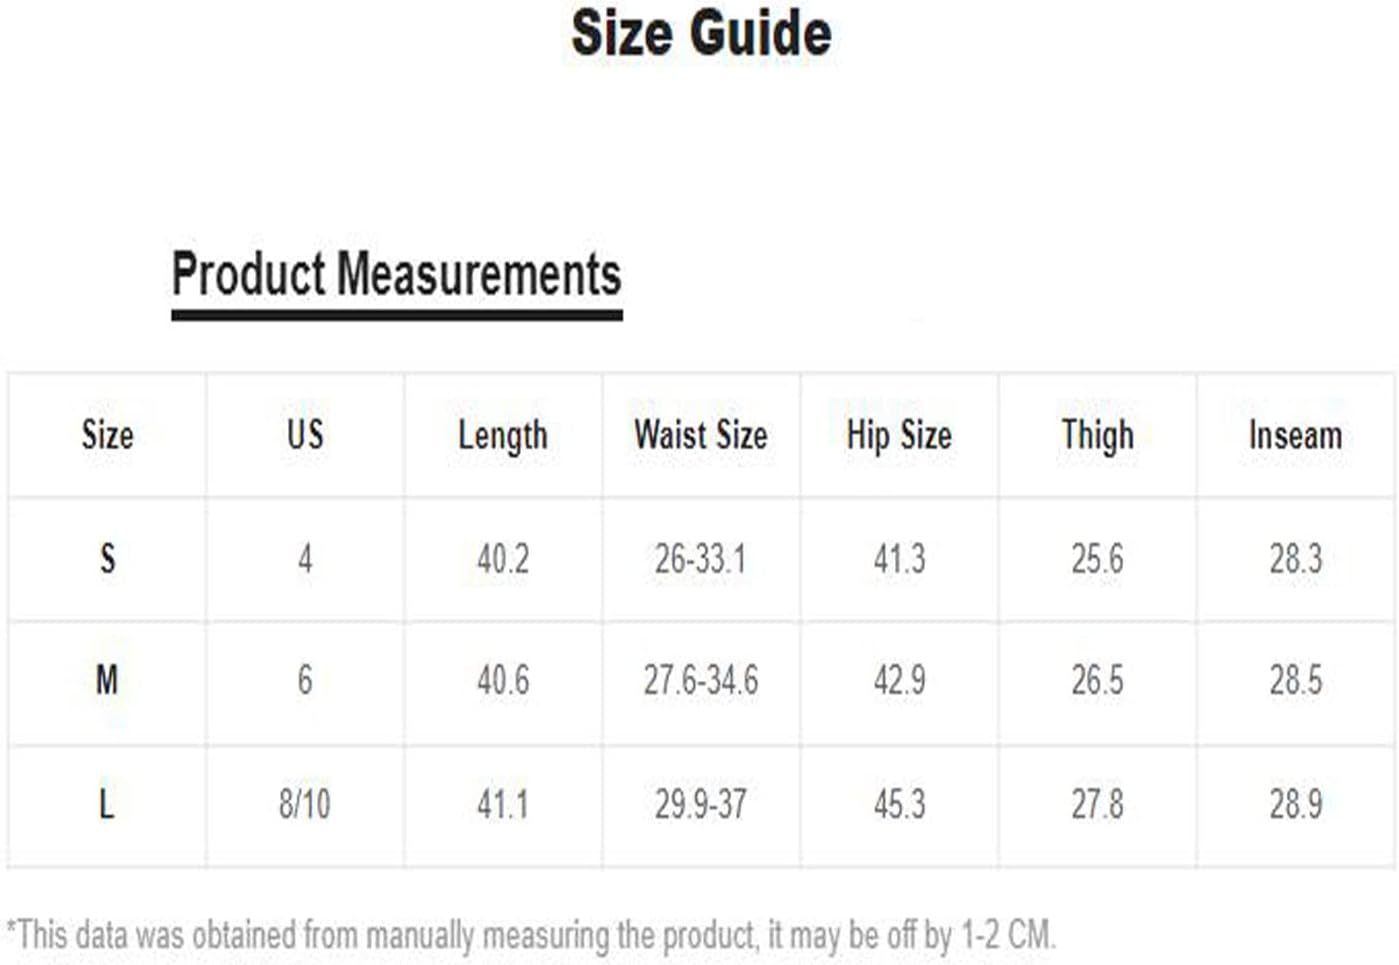Click inseam value 28.9 cell

1295,804
